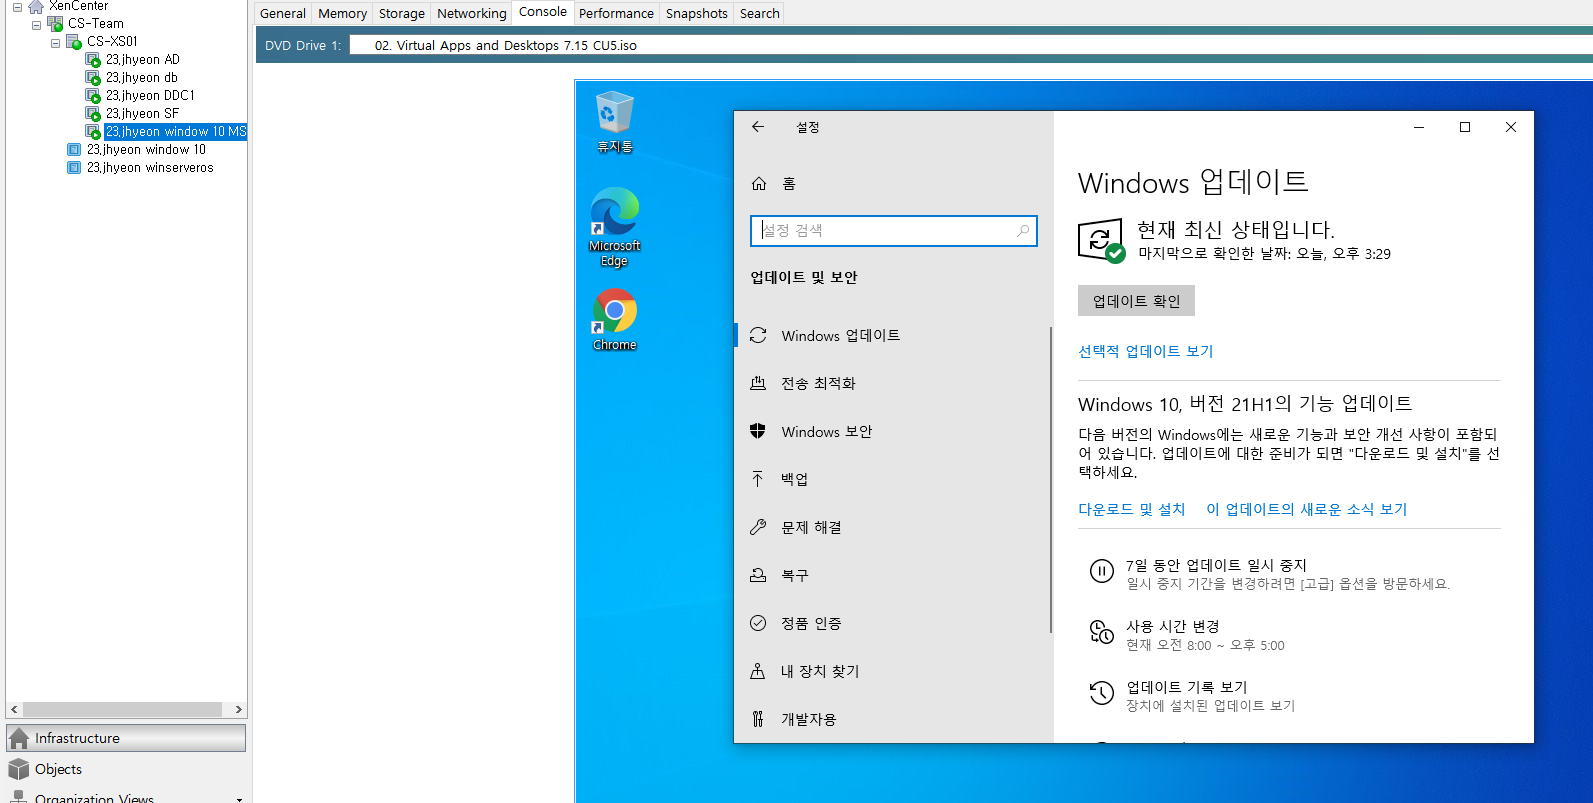Select 23.jhyeon winserveros template
1593x803 pixels.
coord(150,168)
